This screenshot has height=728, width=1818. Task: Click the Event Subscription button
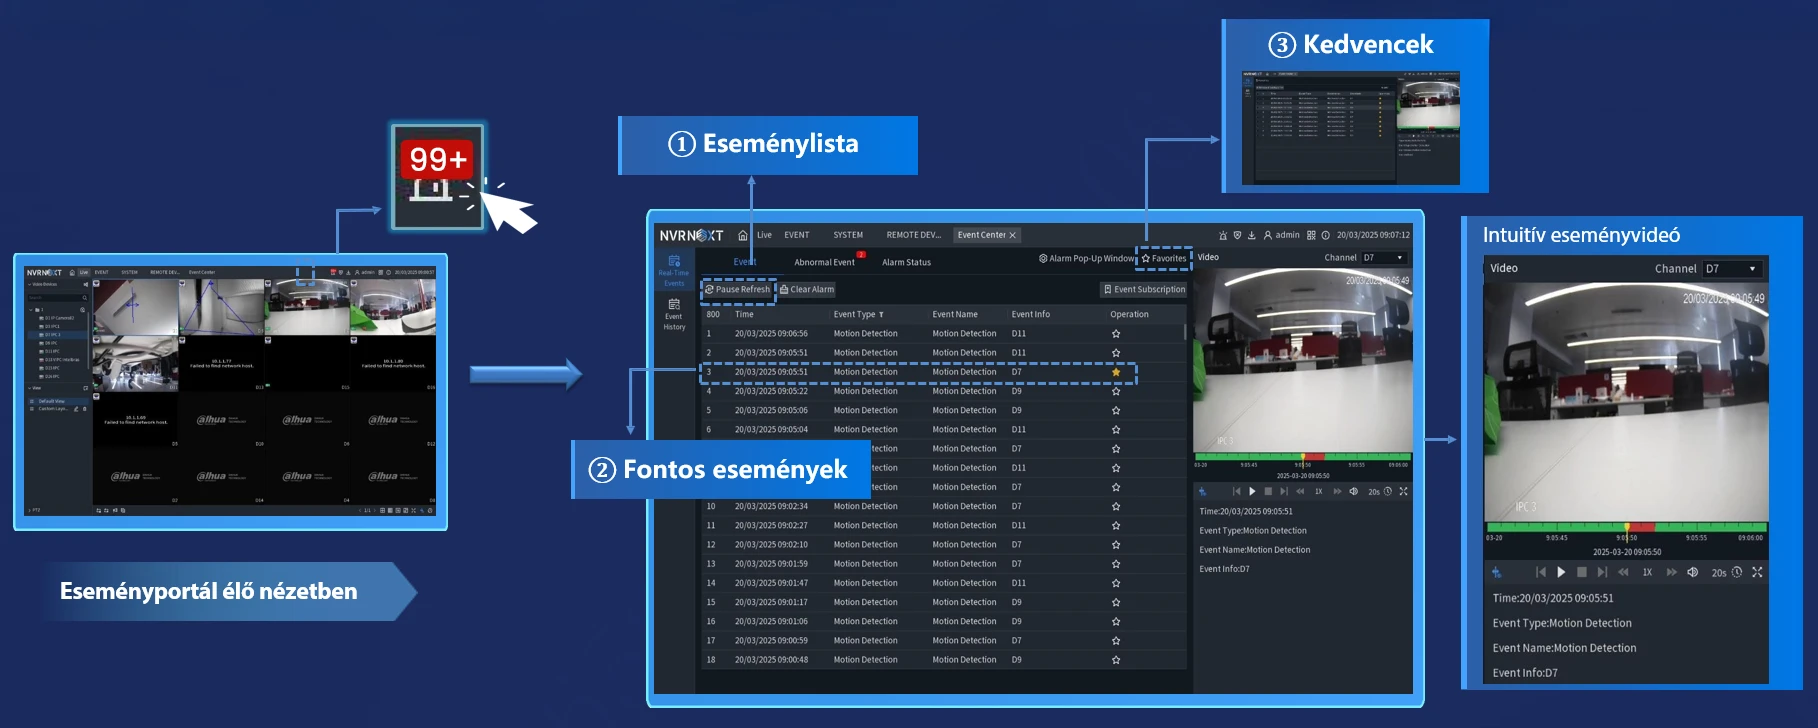[x=1144, y=290]
